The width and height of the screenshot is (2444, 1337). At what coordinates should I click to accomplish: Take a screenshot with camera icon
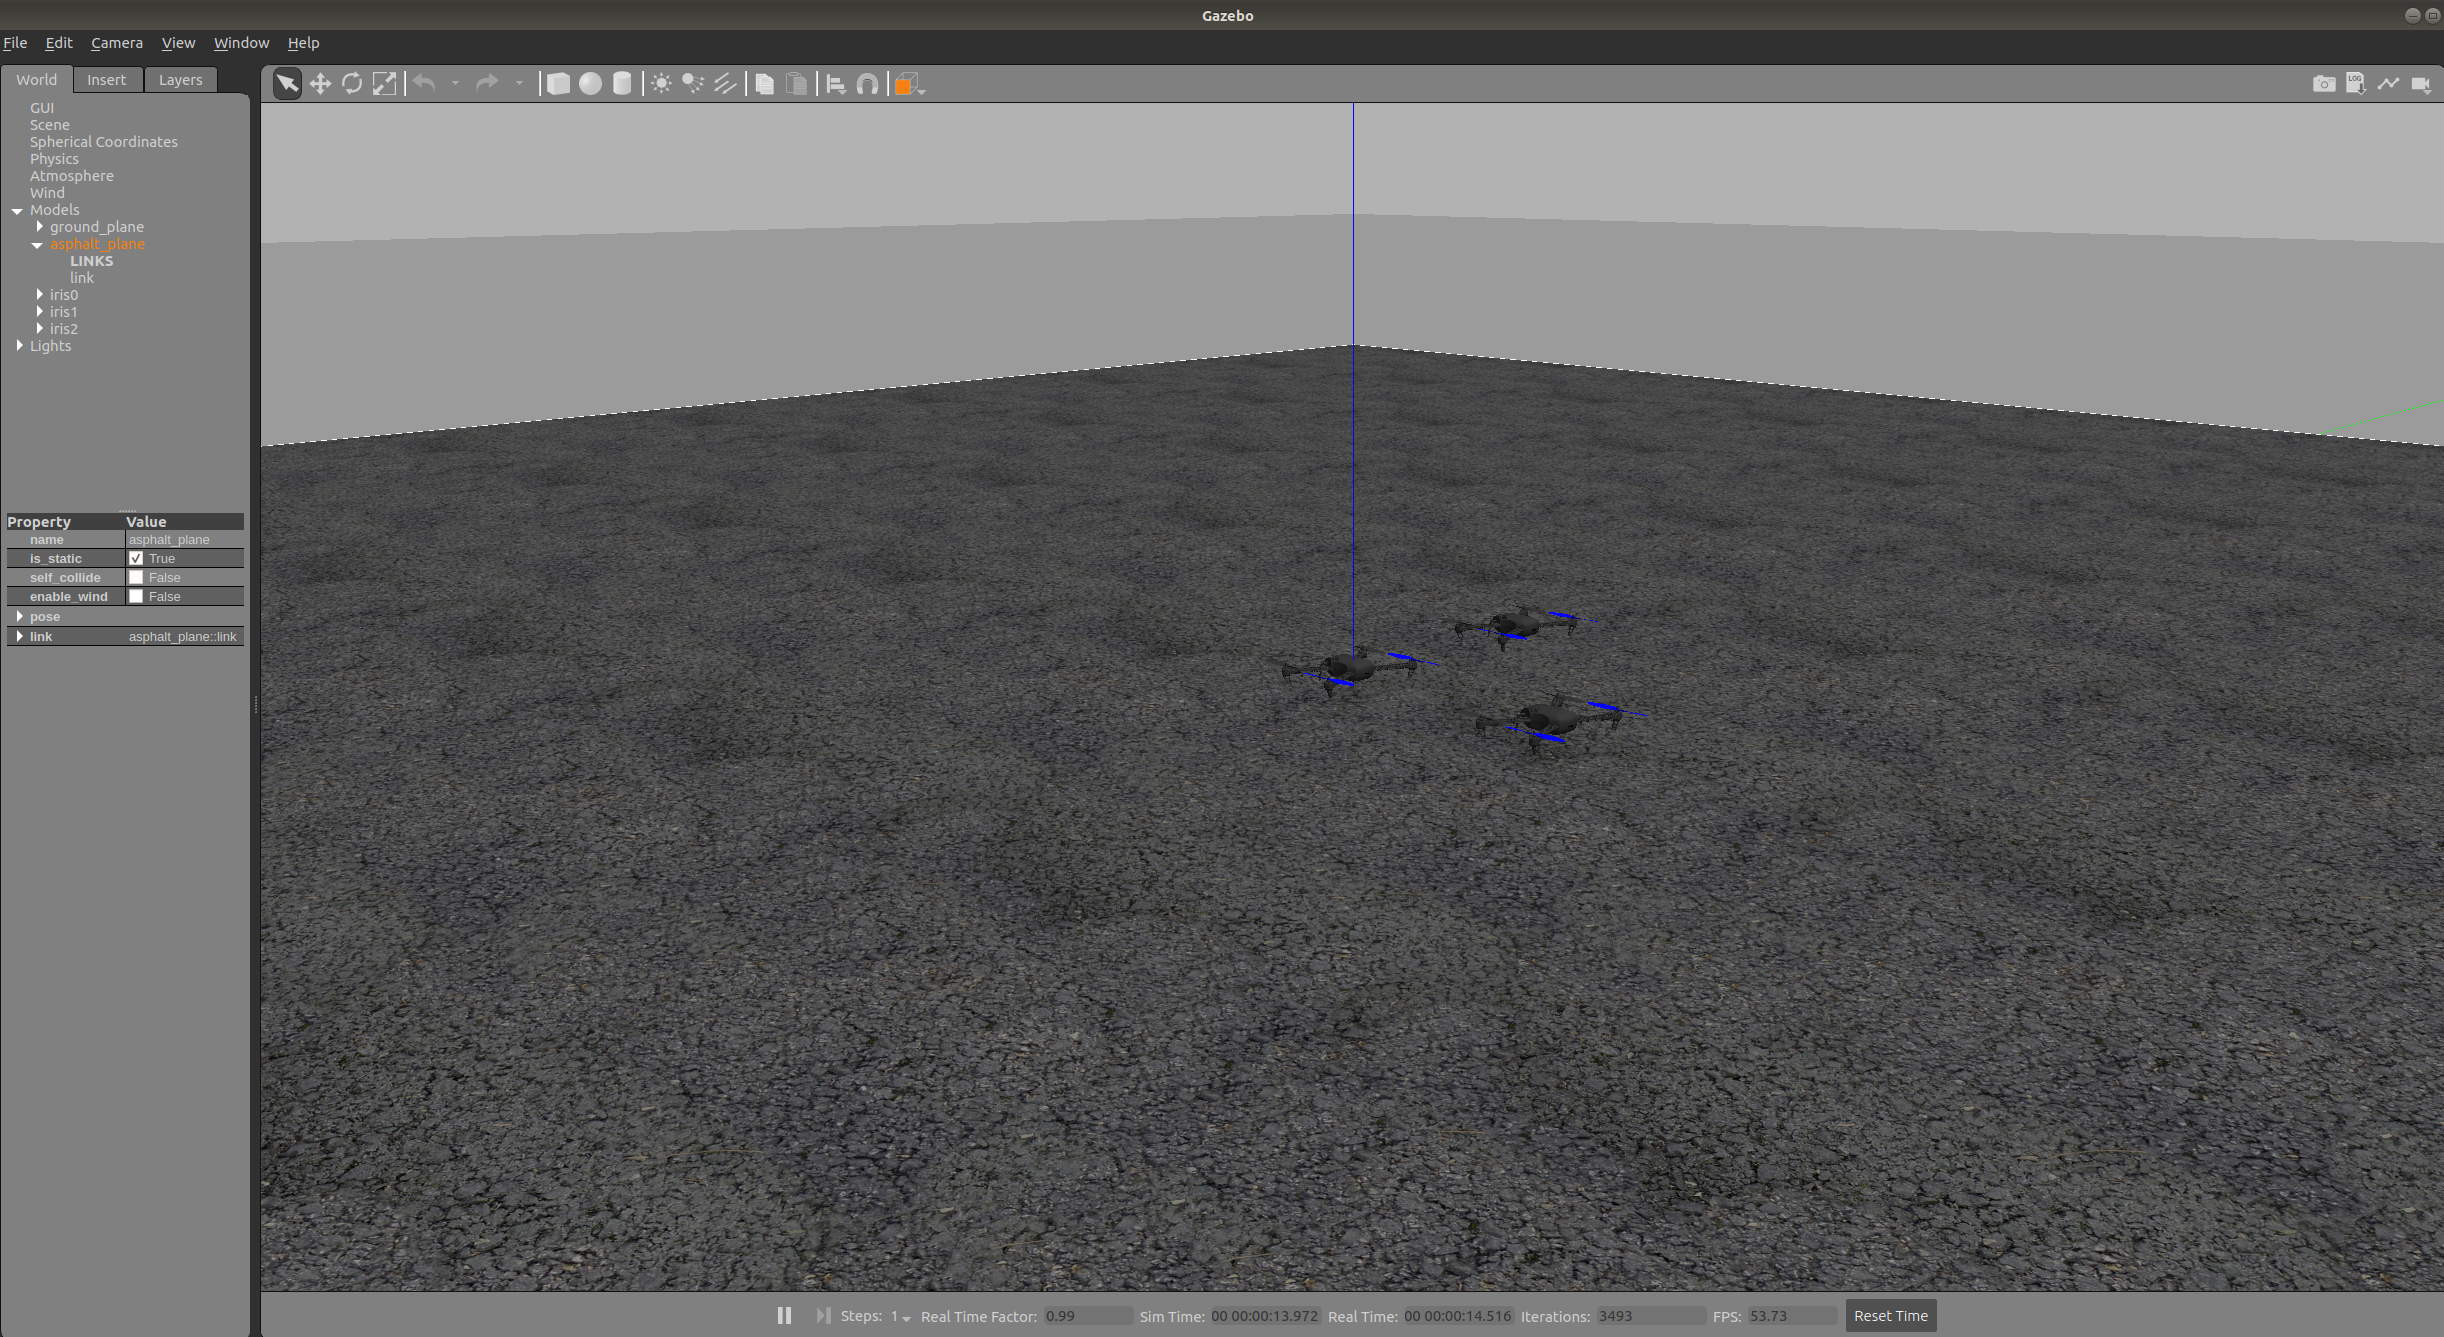[x=2324, y=84]
